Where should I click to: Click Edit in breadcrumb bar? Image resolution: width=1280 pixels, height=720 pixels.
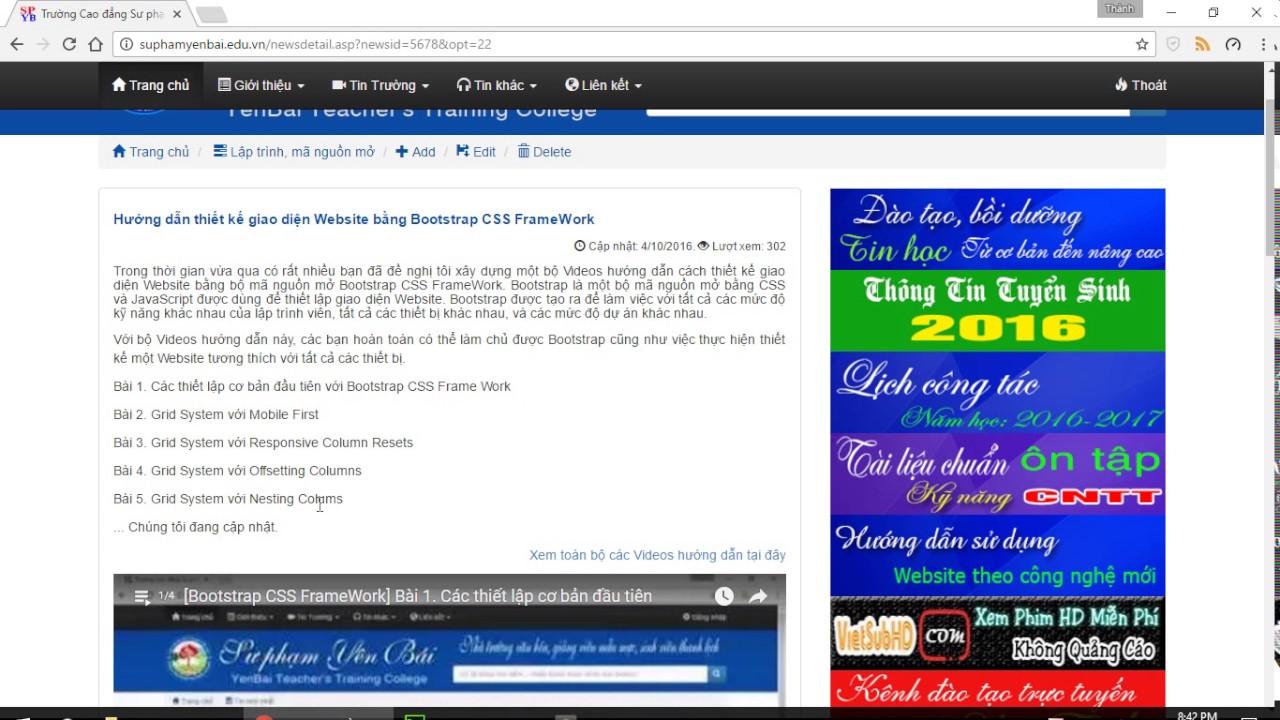[476, 152]
